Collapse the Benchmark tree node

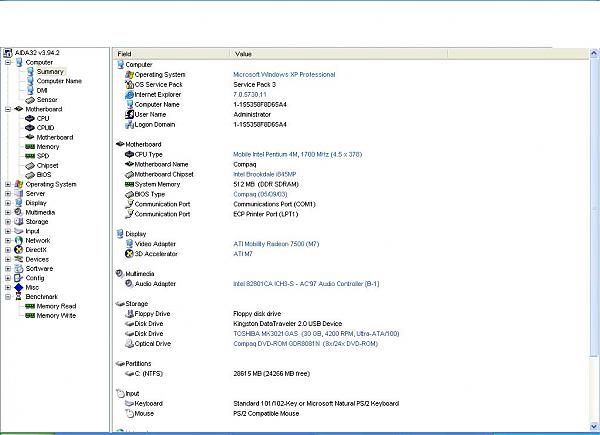pos(8,297)
